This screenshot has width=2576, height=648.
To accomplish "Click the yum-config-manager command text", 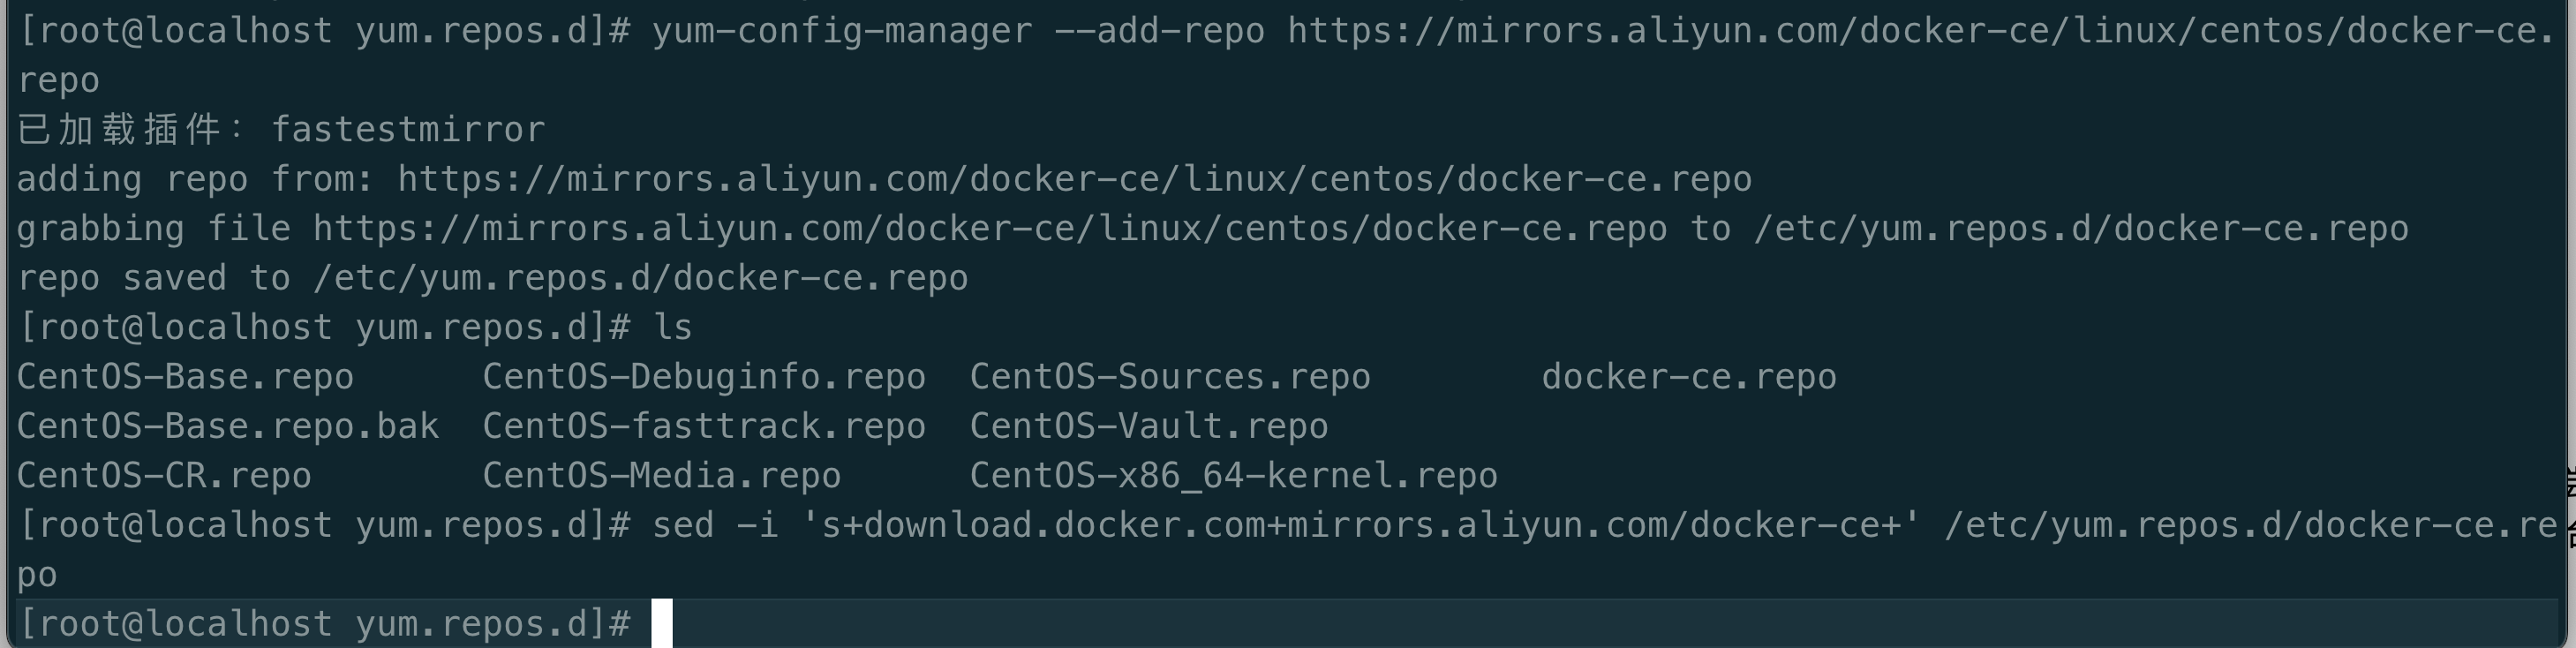I will tap(842, 31).
